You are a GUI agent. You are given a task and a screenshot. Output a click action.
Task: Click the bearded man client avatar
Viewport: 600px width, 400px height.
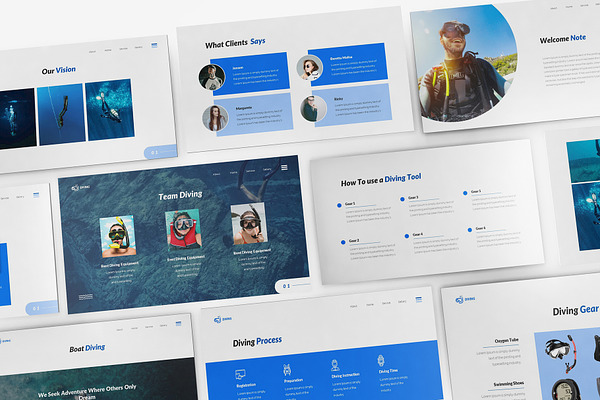[212, 77]
